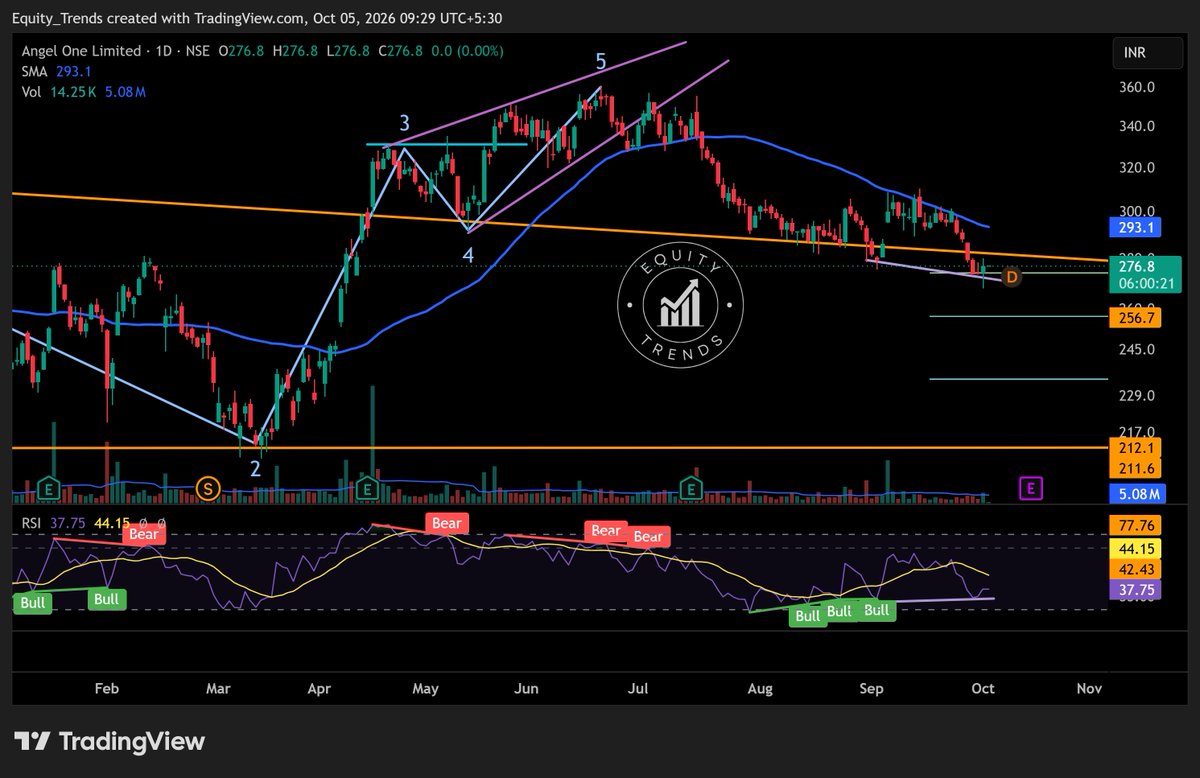Click the Bear divergence label near February
Screen dimensions: 1200x778
143,535
